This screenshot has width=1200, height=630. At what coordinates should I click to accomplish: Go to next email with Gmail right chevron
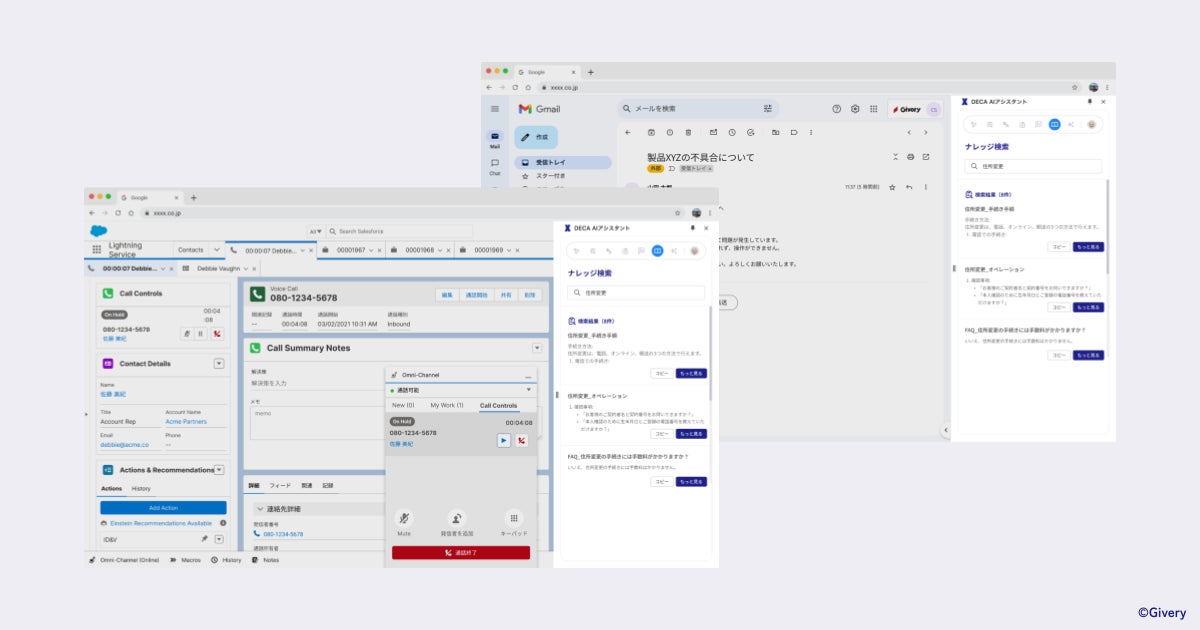click(925, 132)
